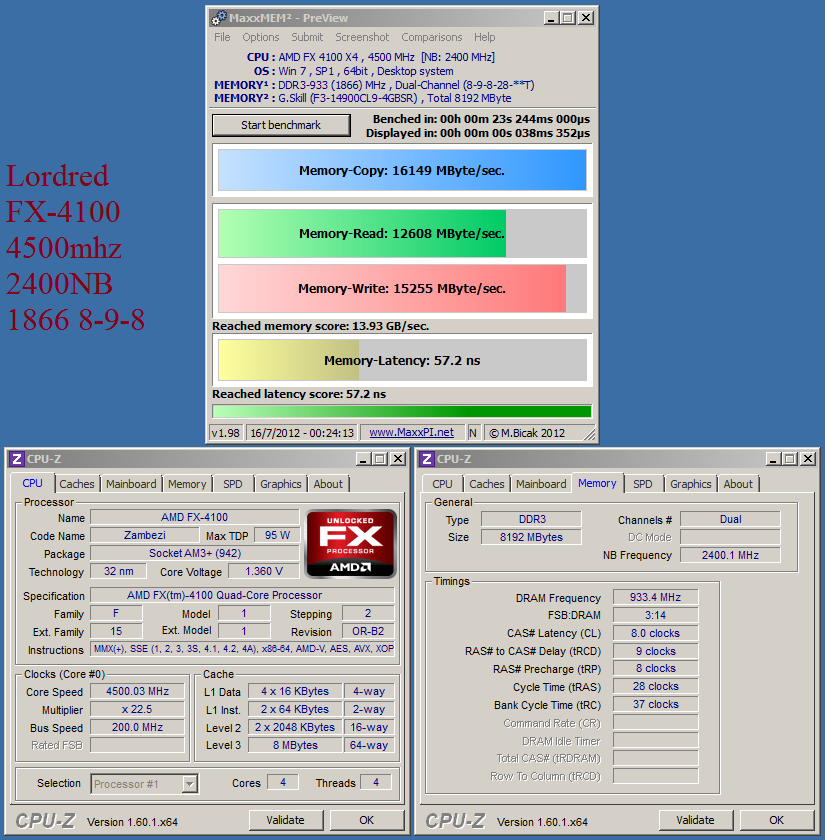Switch to About tab in left CPU-Z window

pos(328,484)
